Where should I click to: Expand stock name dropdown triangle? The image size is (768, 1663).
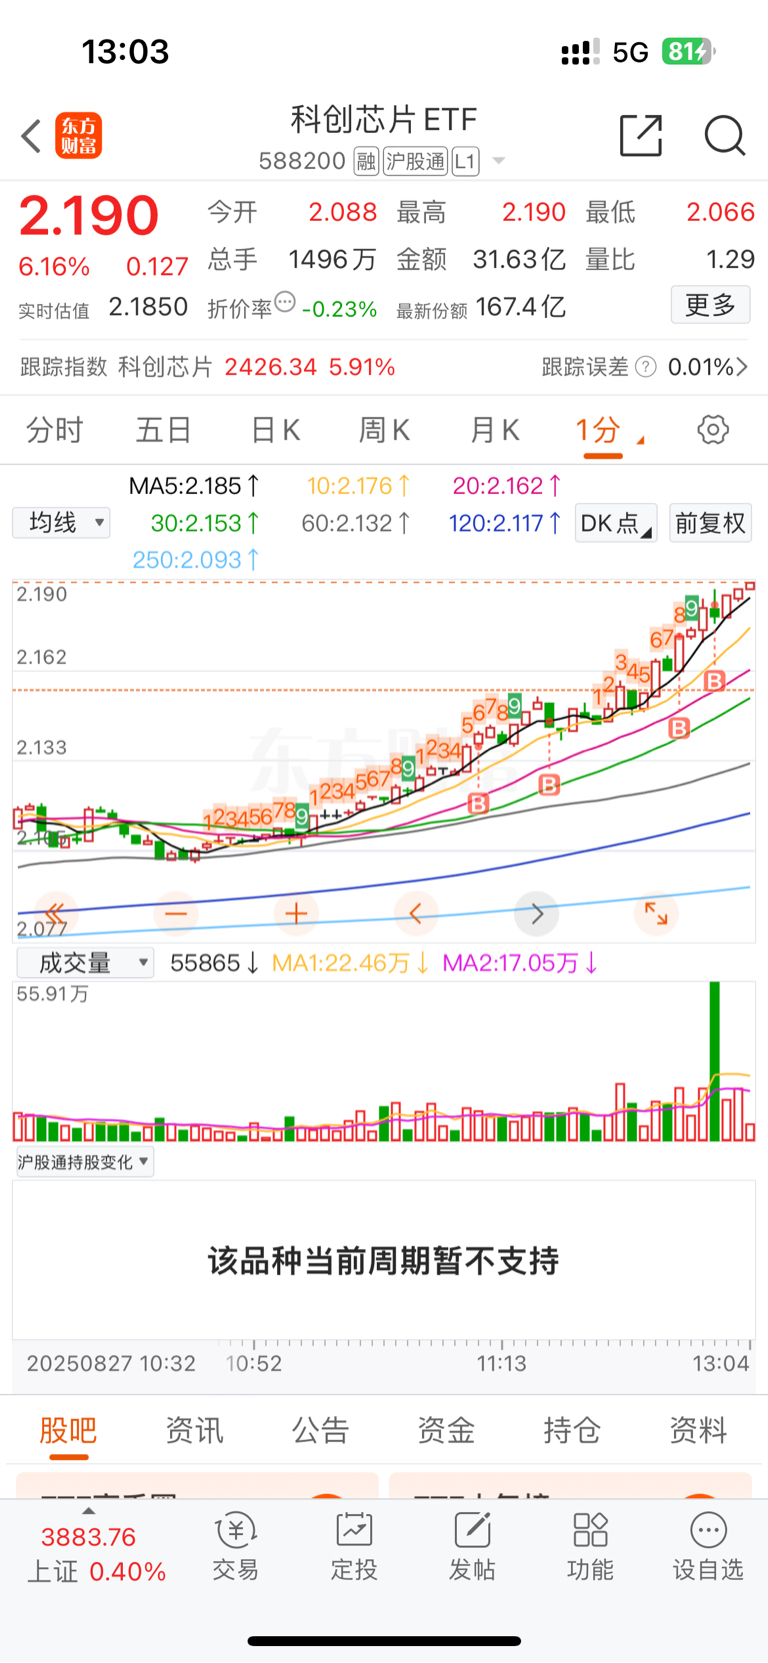tap(498, 161)
